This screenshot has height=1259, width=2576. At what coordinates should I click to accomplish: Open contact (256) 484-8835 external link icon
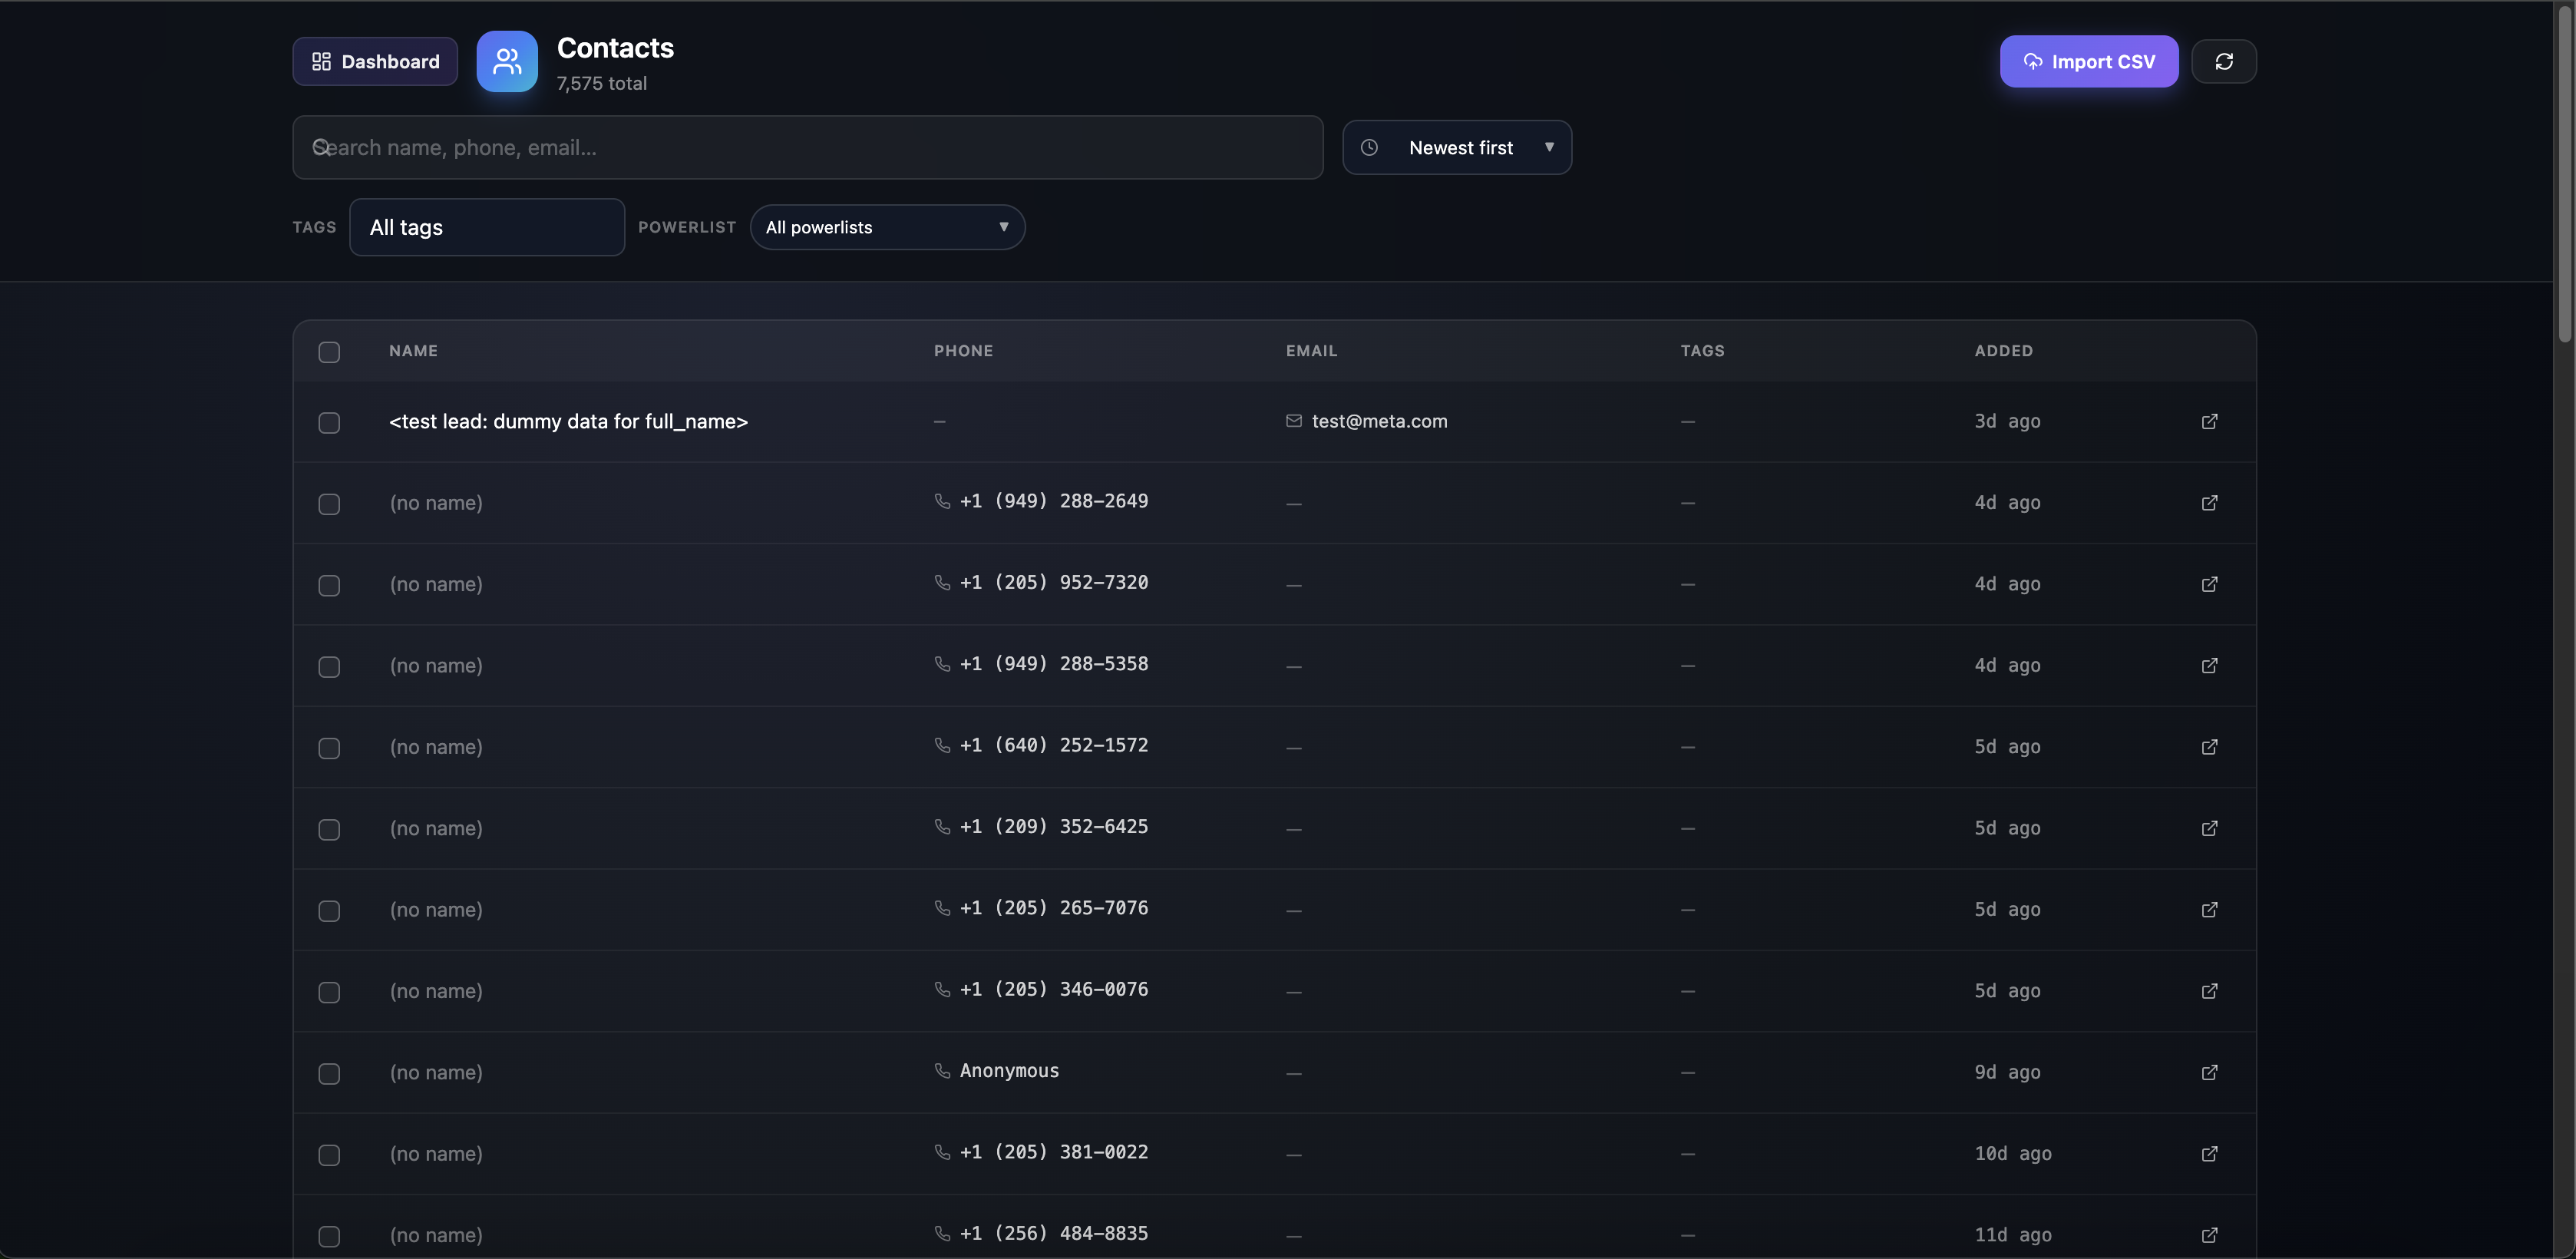pyautogui.click(x=2209, y=1235)
